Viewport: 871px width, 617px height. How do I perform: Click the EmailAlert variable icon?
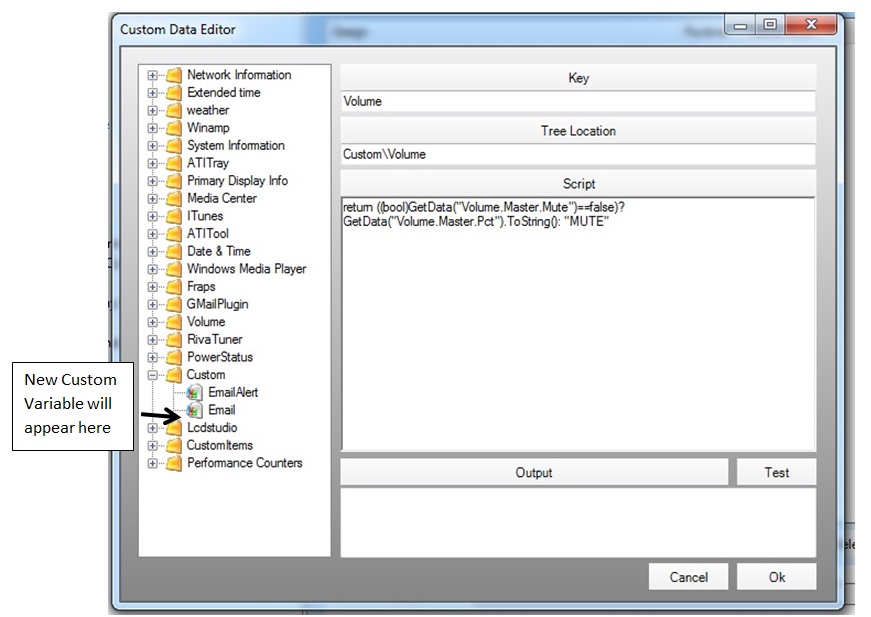(x=194, y=393)
